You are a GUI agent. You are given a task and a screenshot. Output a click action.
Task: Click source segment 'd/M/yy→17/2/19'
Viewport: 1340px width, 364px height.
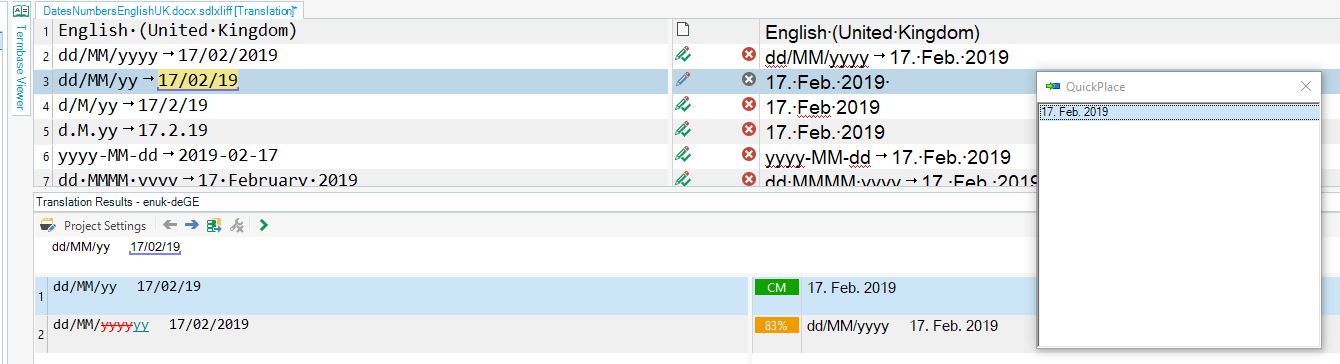133,106
